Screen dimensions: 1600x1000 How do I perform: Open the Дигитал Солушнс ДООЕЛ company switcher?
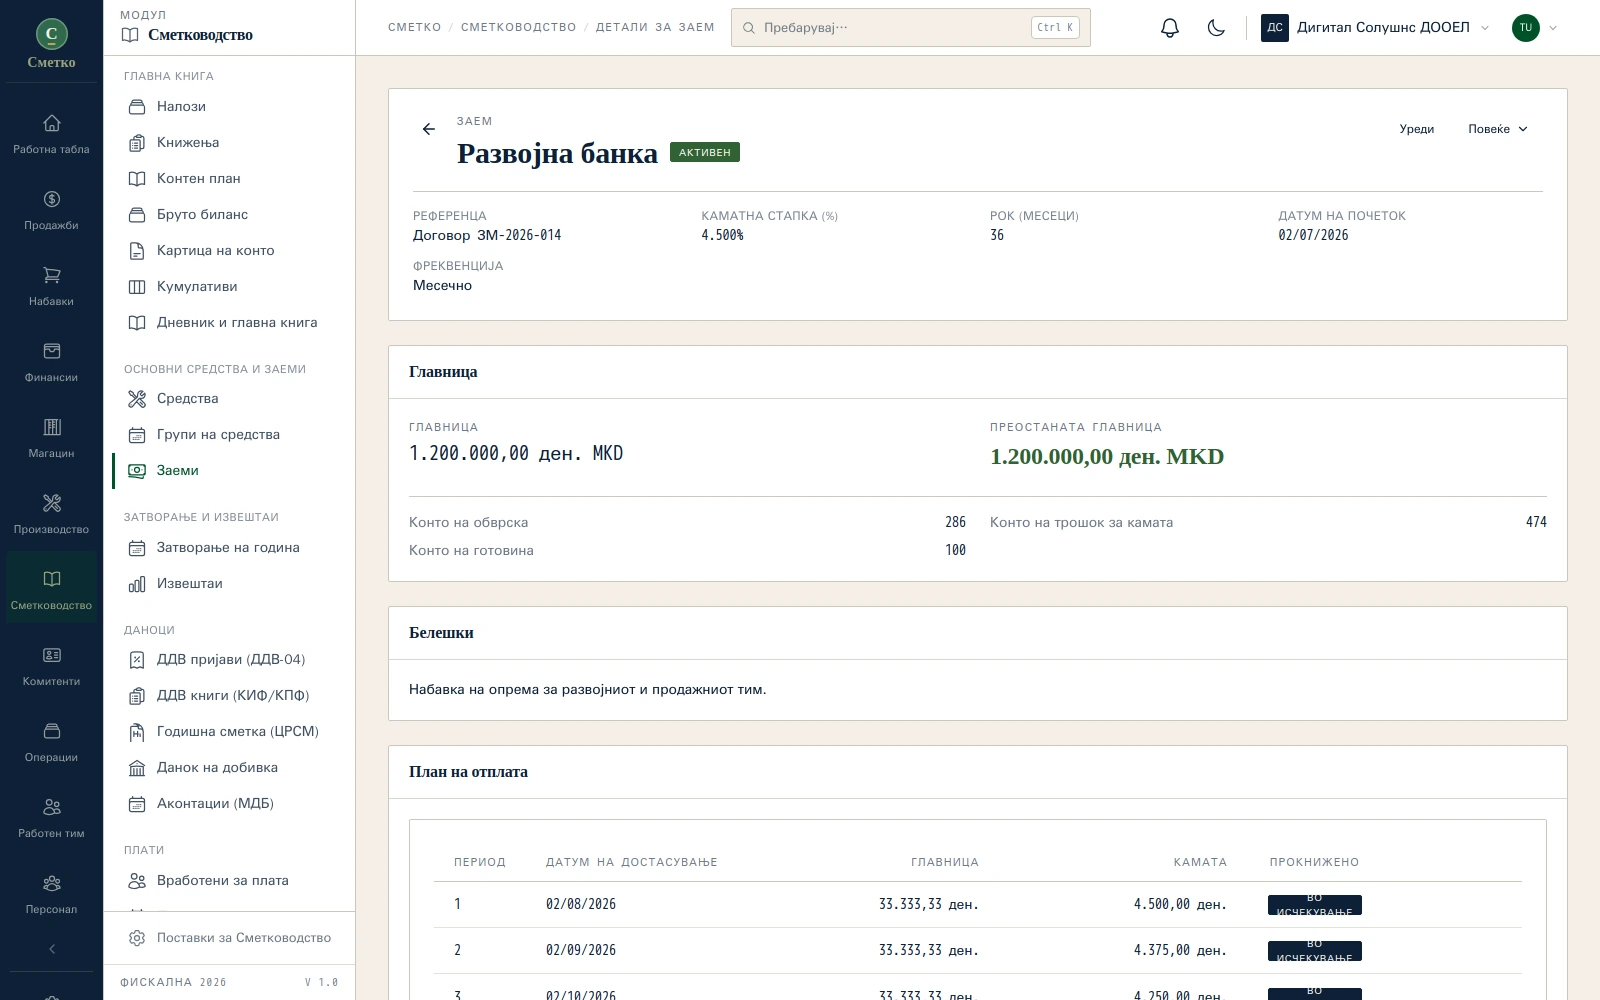1375,28
